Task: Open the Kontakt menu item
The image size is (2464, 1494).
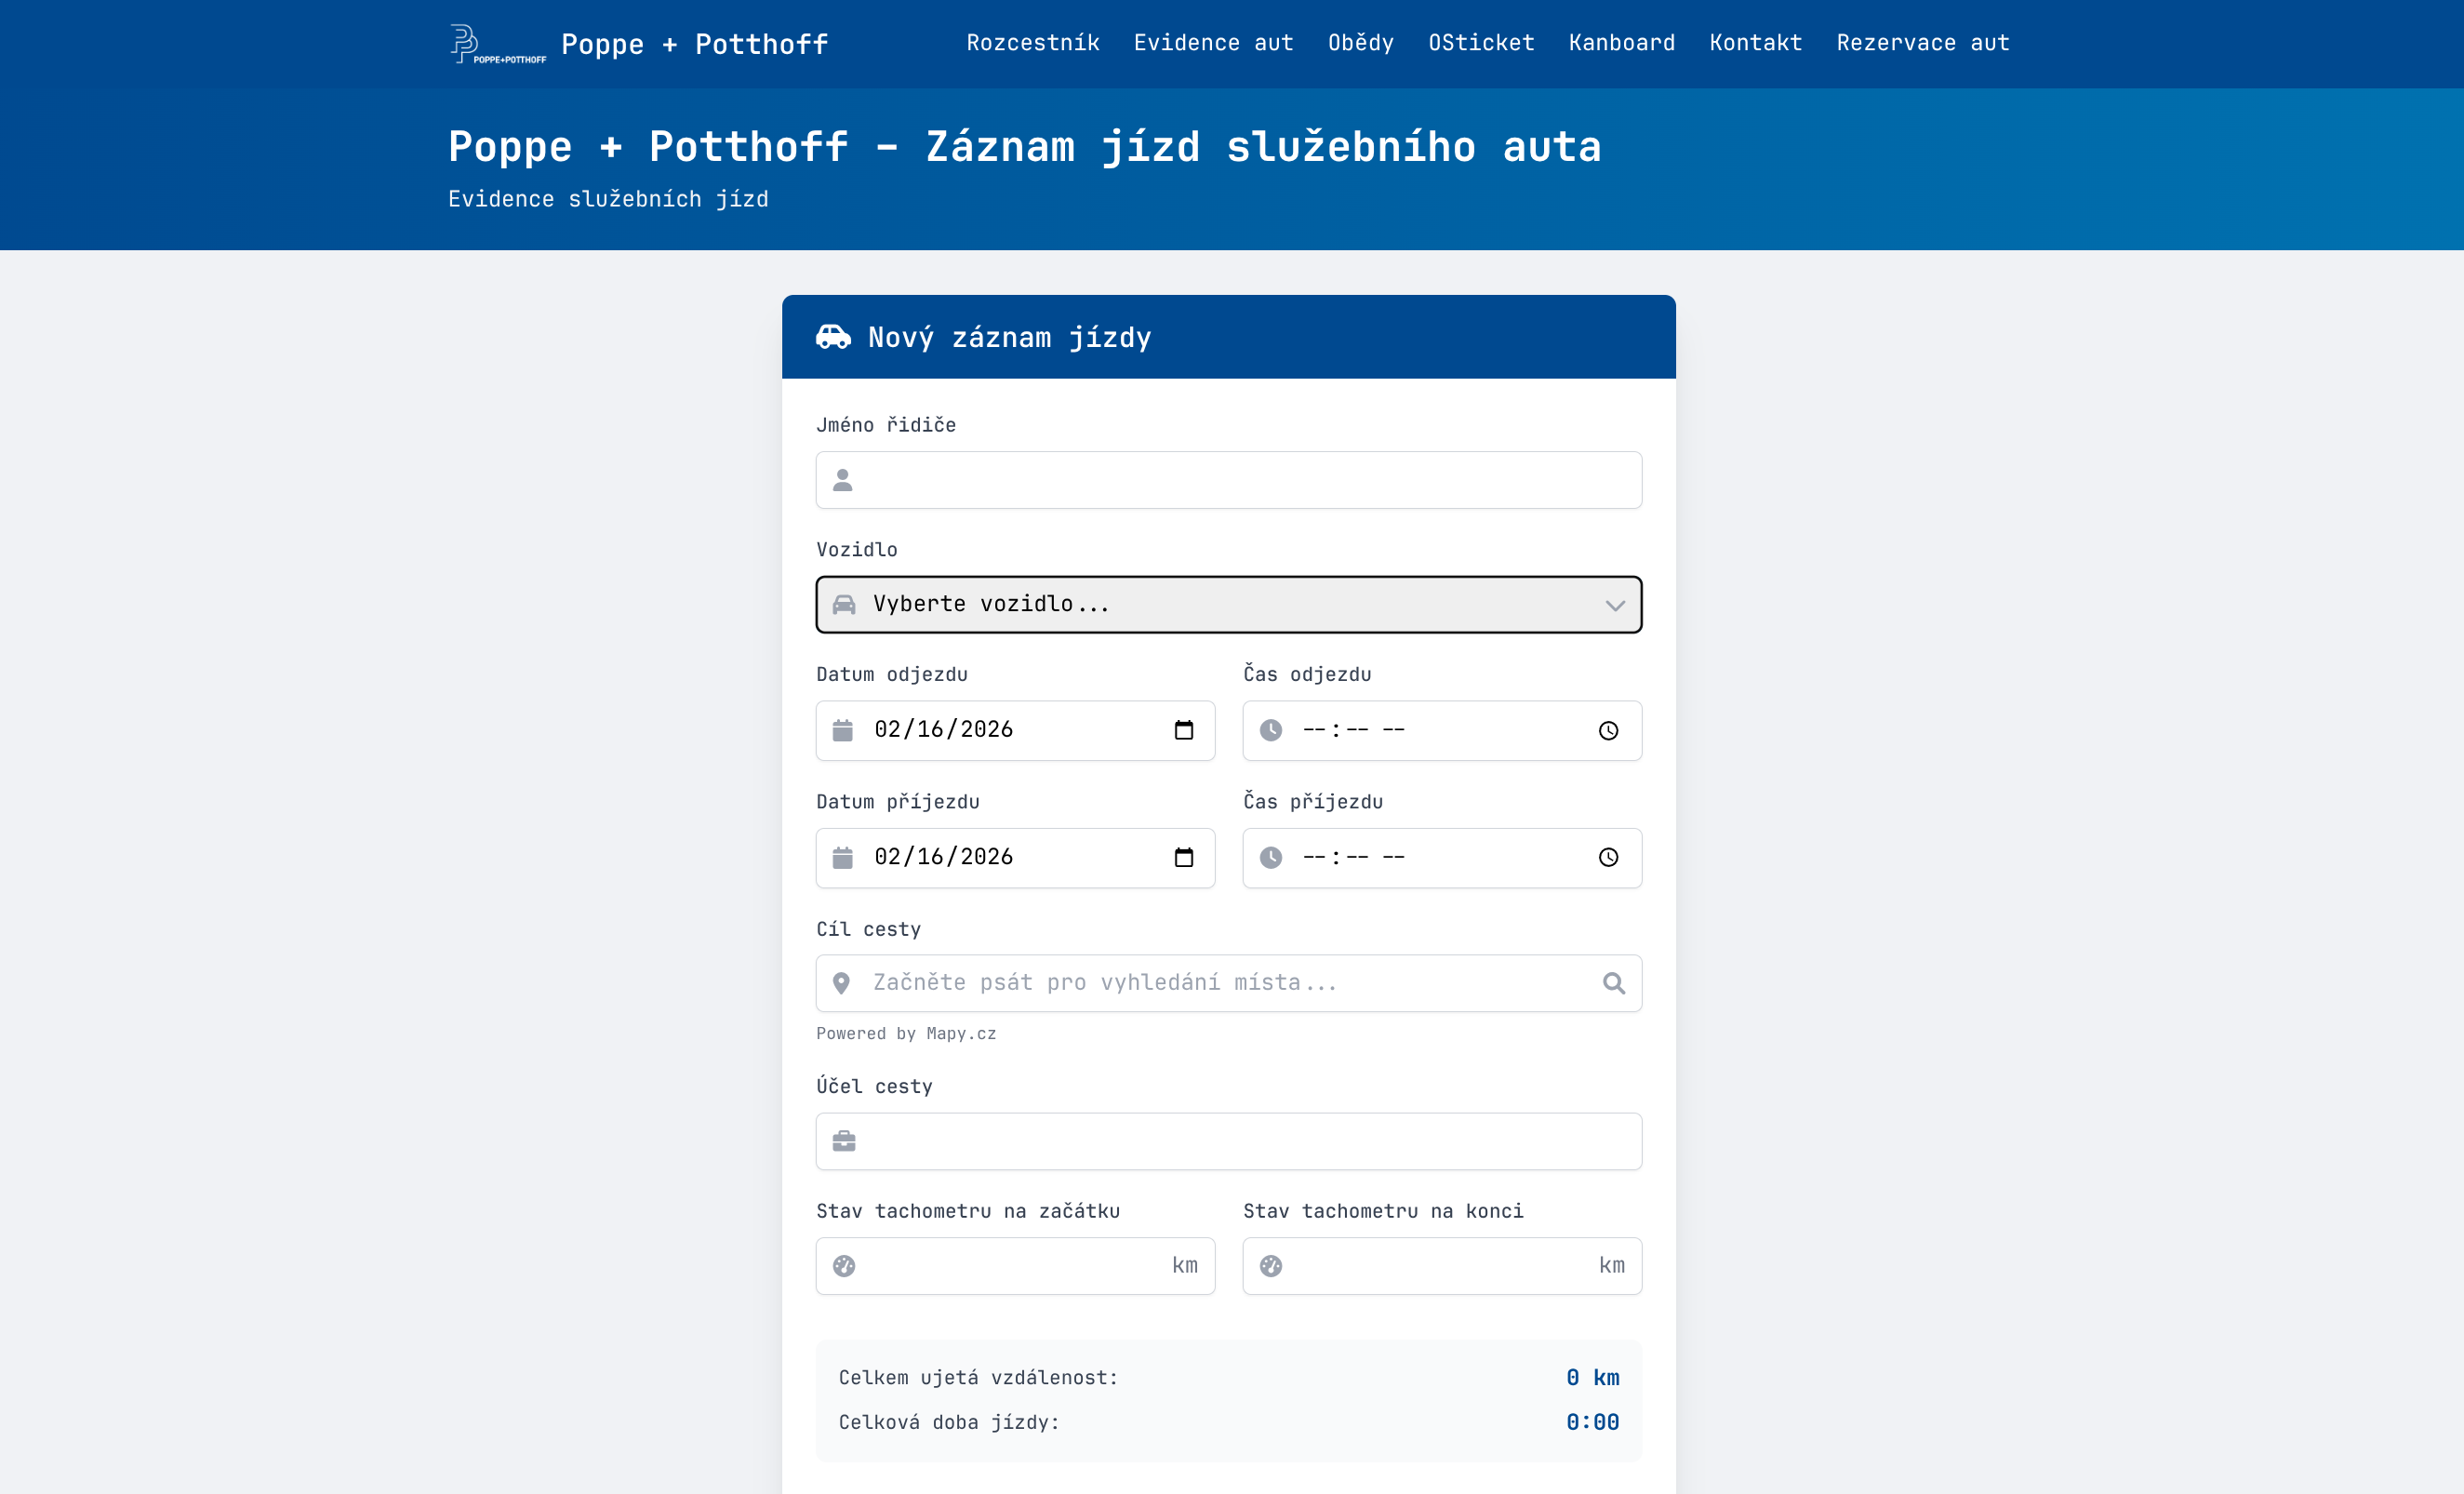Action: [1756, 43]
